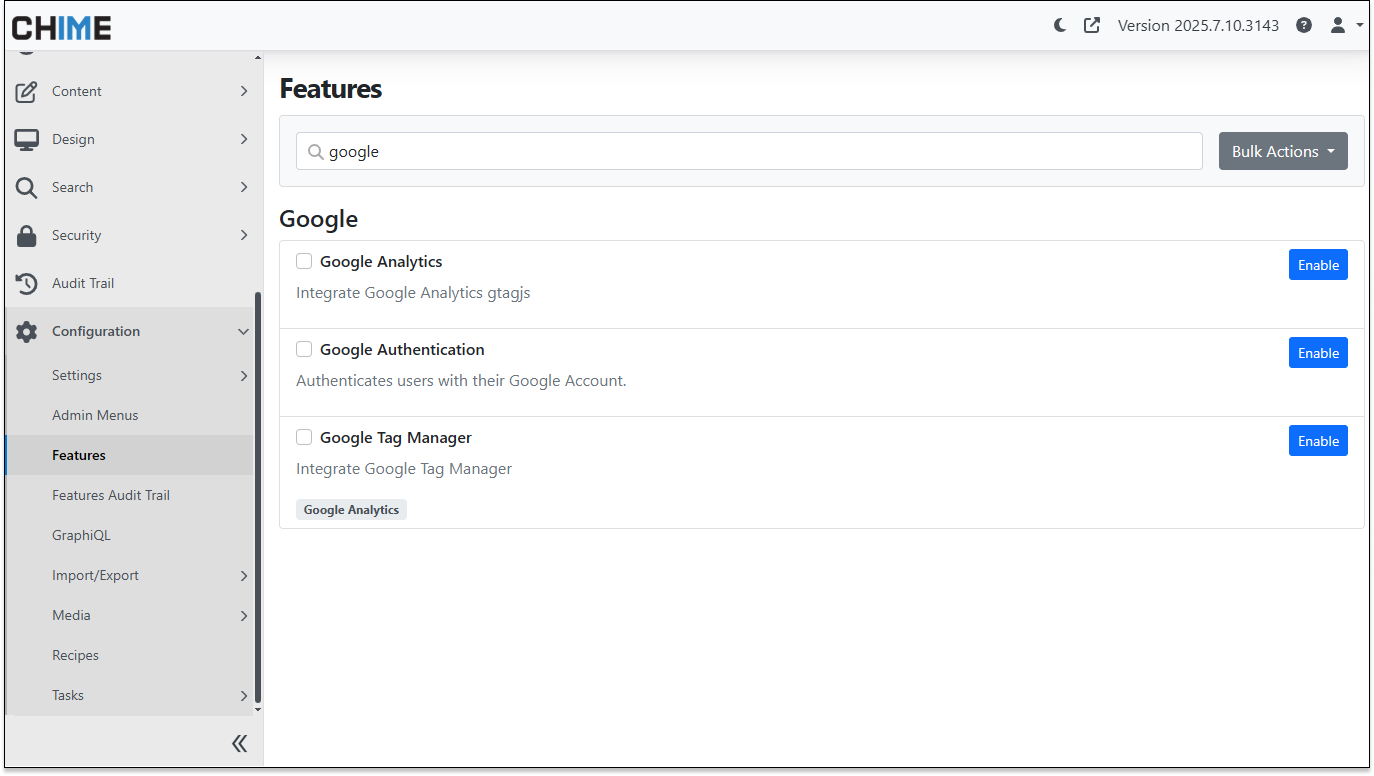Click the Google Tag Manager feature title
1374x776 pixels.
(x=396, y=437)
